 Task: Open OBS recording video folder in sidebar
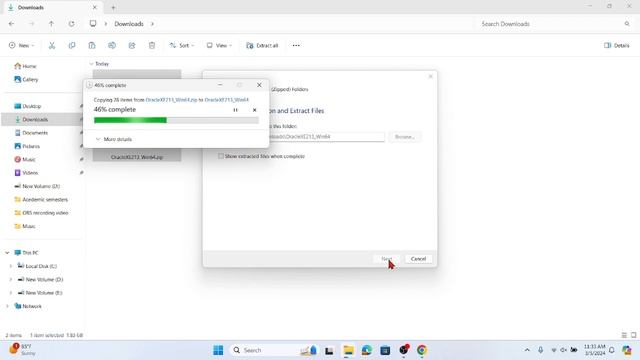41,213
